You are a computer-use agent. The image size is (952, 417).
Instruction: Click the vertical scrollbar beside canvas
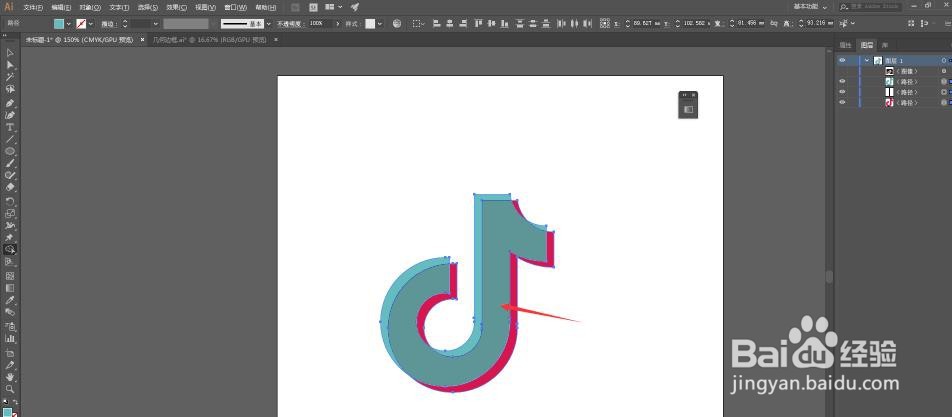click(x=829, y=276)
